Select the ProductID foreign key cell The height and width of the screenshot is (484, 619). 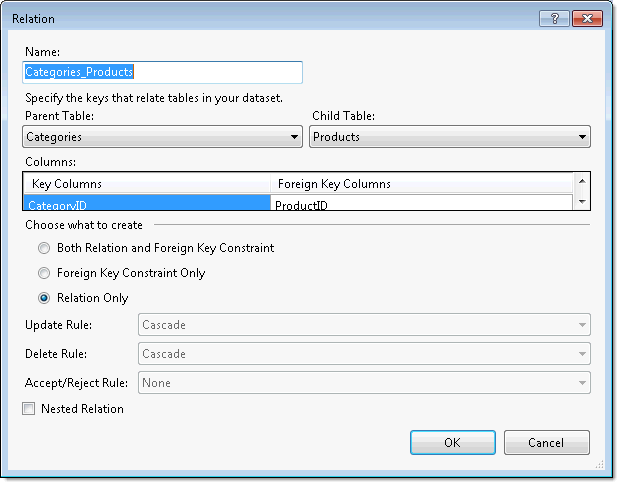pyautogui.click(x=420, y=204)
